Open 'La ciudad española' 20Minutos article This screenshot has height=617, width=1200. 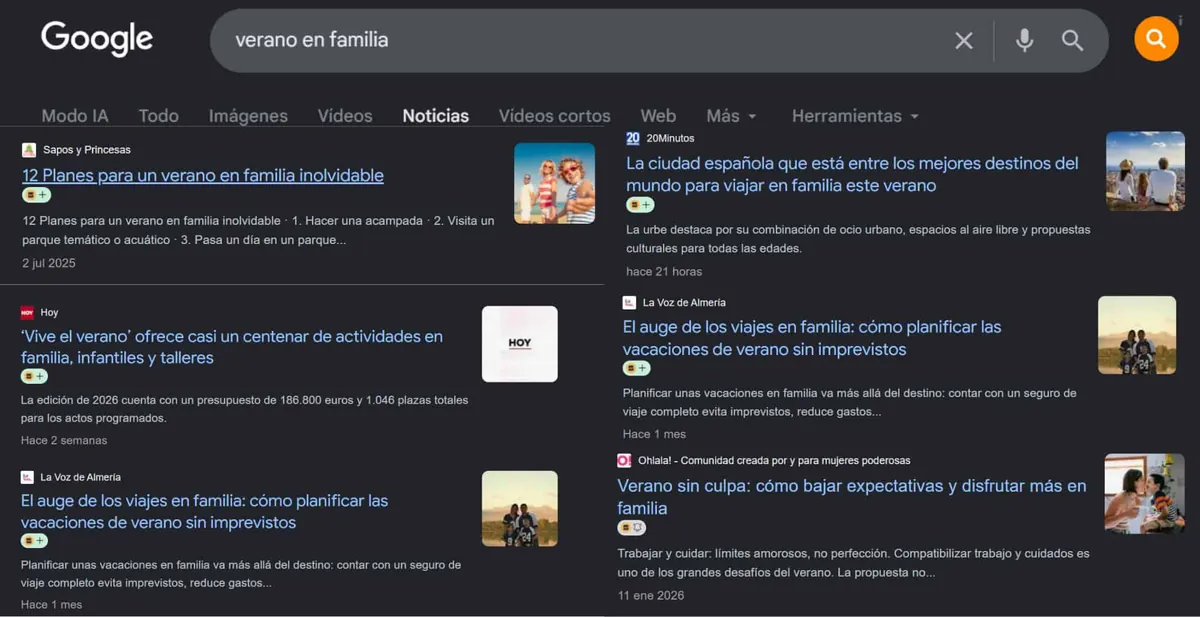tap(852, 174)
